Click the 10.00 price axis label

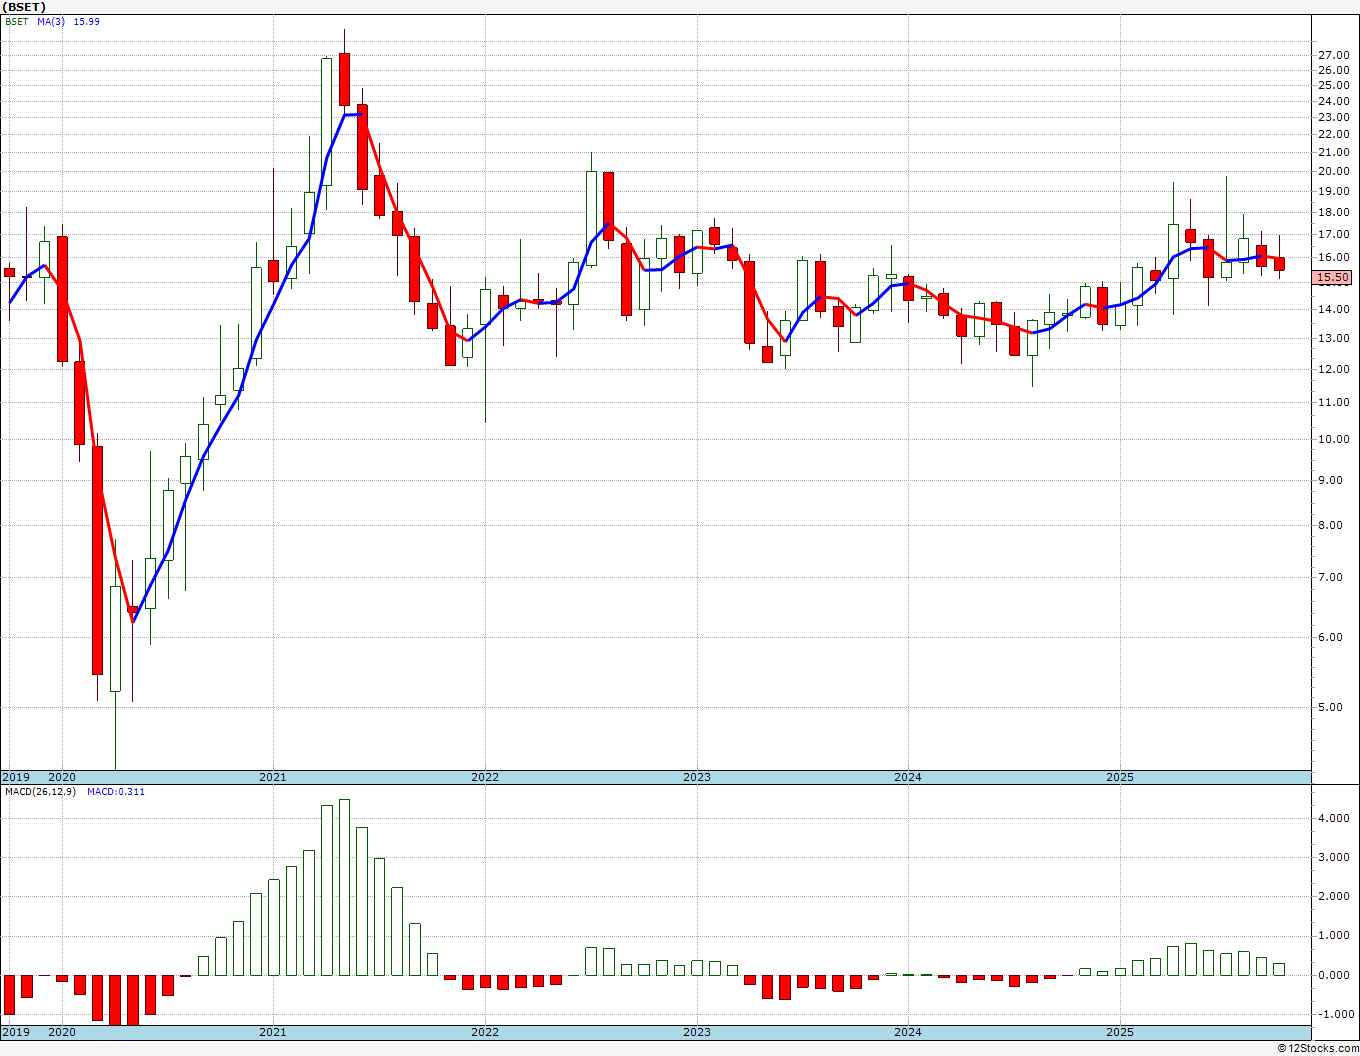(x=1334, y=439)
